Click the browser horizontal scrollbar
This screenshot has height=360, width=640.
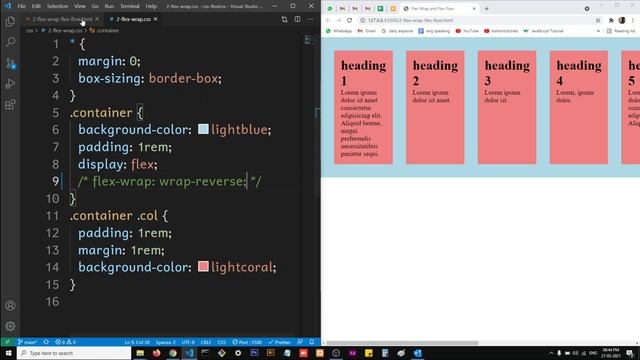pyautogui.click(x=402, y=343)
